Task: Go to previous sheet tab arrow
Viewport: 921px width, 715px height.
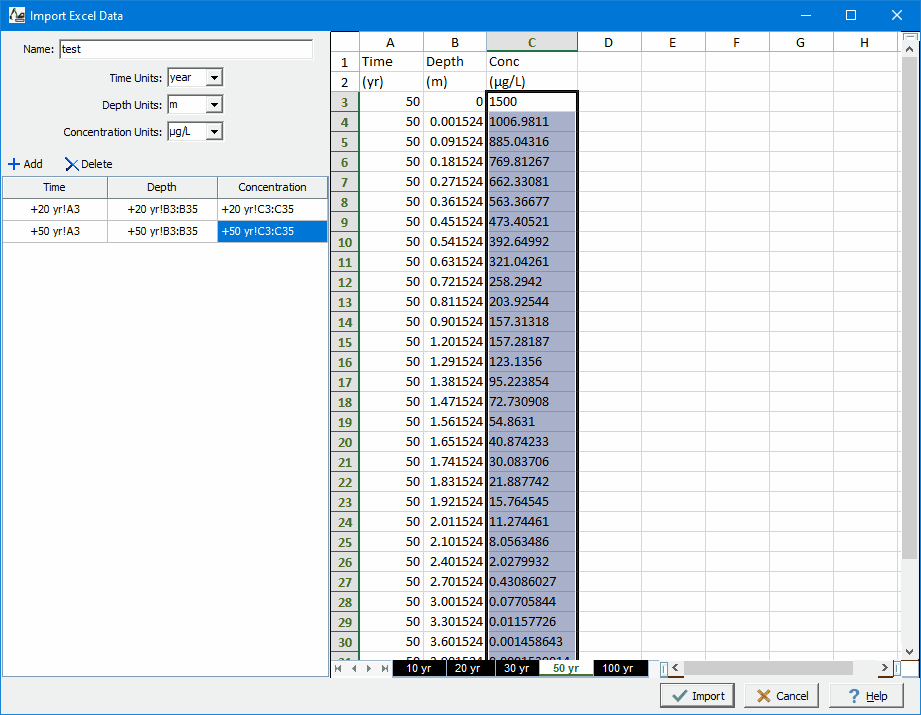Action: tap(354, 668)
